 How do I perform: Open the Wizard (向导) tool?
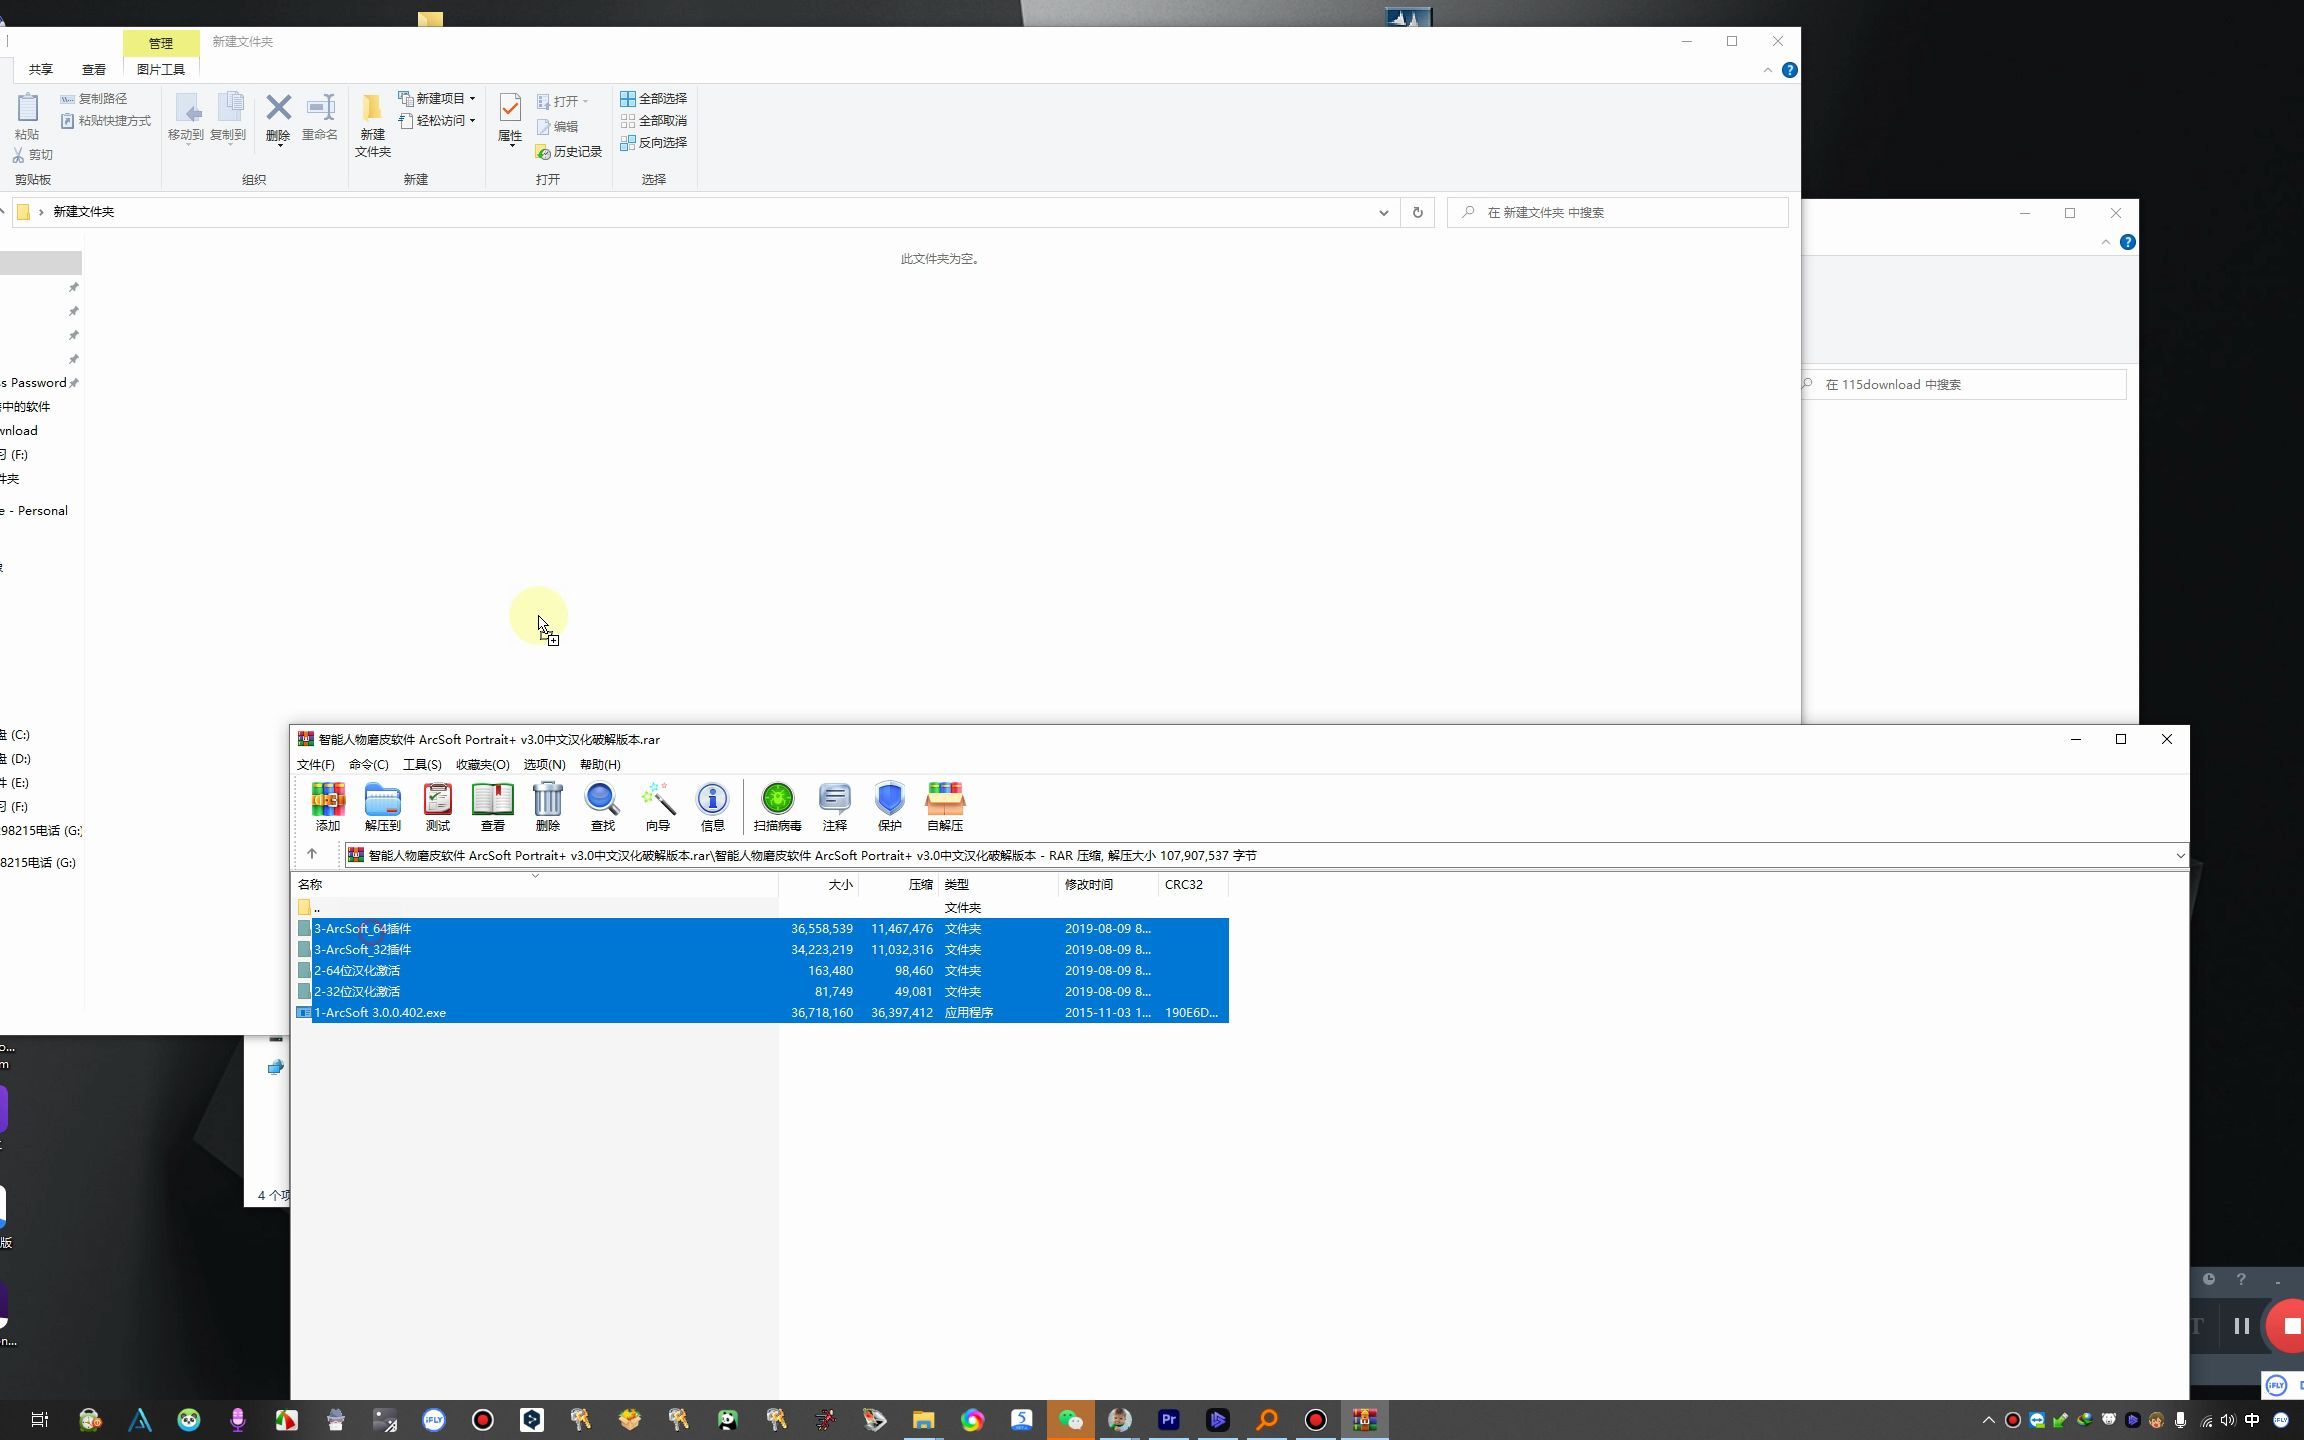[x=657, y=806]
